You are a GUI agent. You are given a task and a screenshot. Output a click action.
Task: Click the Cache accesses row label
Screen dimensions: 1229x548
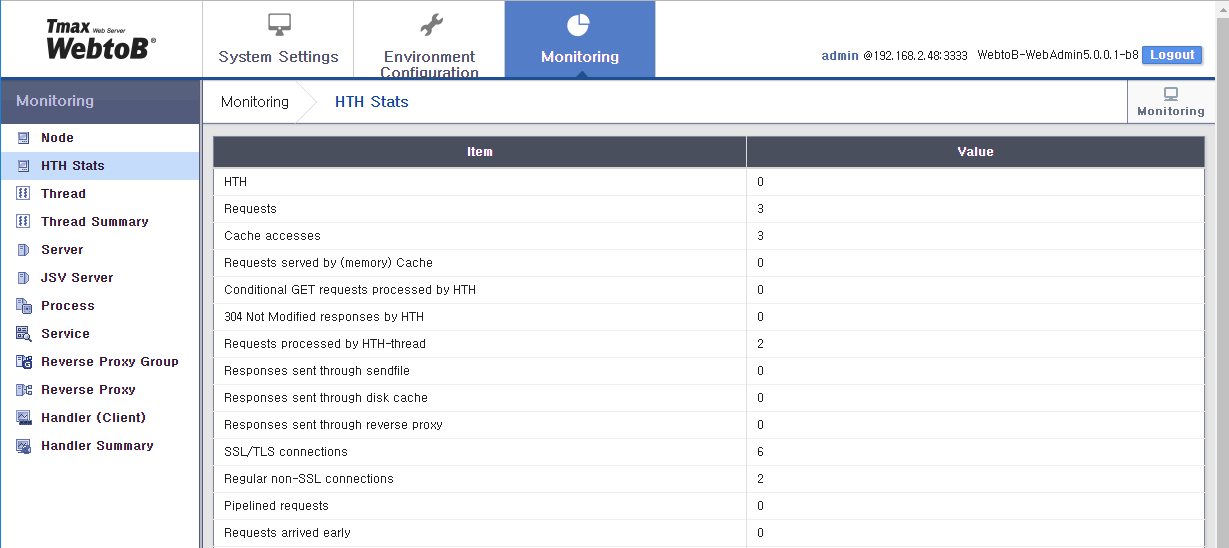coord(272,236)
